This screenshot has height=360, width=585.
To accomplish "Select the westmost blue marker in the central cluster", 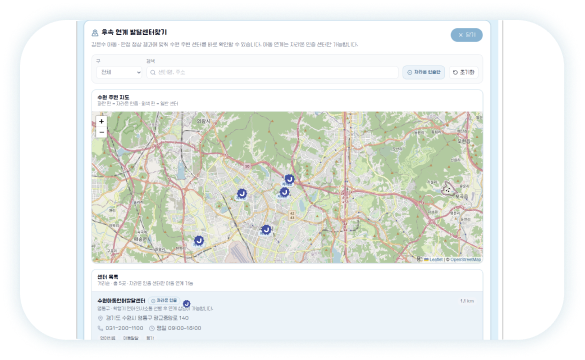I will coord(242,194).
